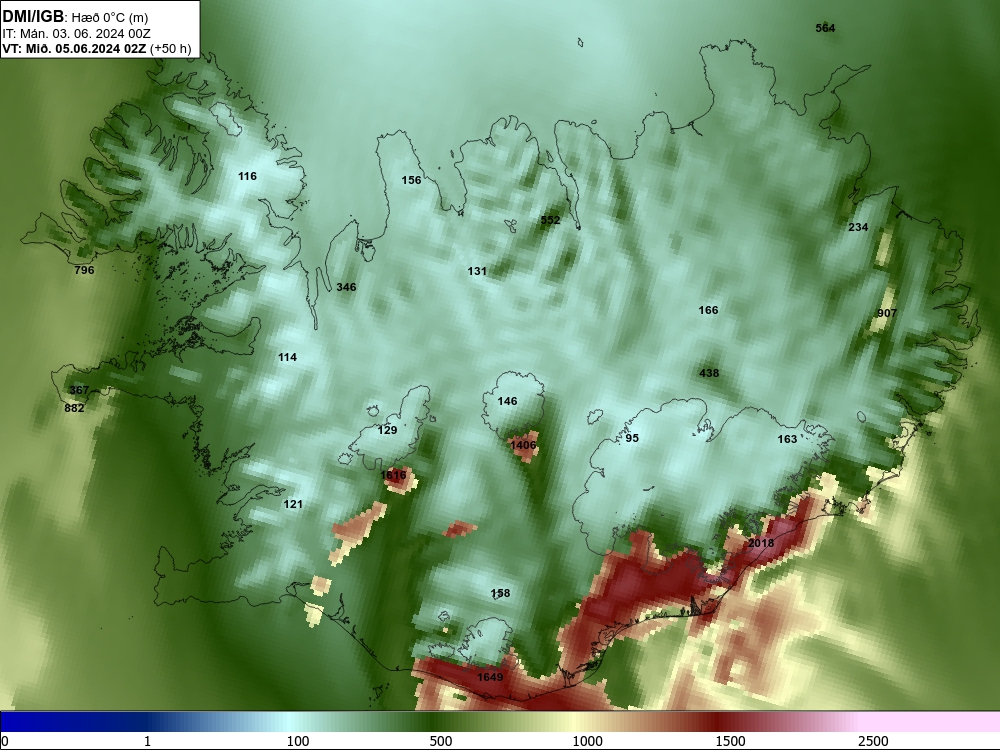Image resolution: width=1000 pixels, height=750 pixels.
Task: Click the 796 value label
Action: coord(84,270)
